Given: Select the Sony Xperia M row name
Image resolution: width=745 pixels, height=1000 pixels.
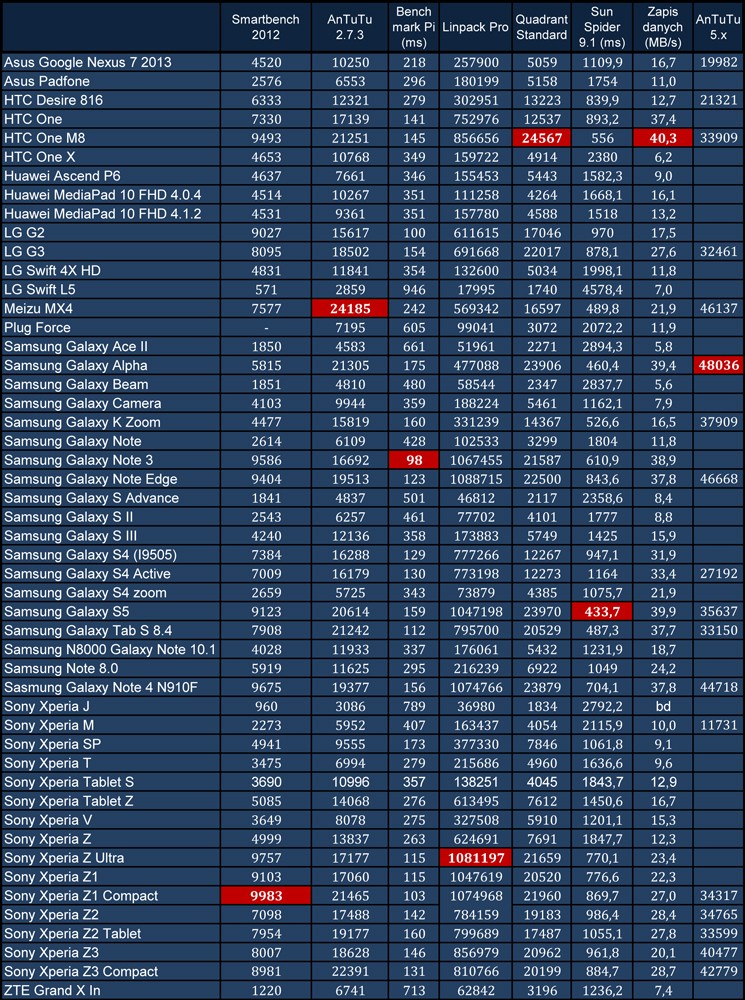Looking at the screenshot, I should [x=49, y=725].
